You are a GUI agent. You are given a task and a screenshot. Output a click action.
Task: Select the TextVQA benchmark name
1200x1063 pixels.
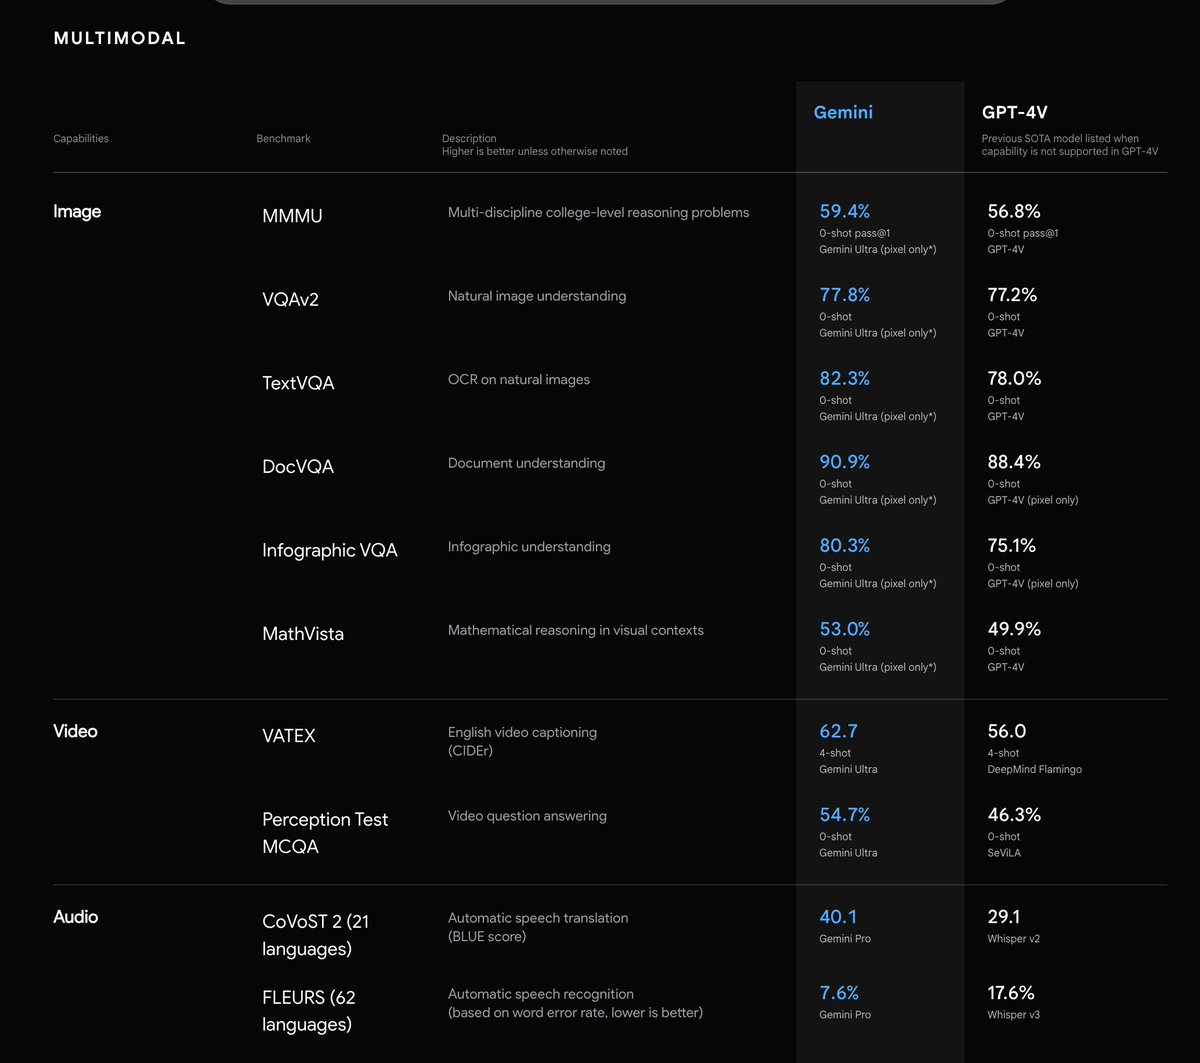(x=298, y=383)
